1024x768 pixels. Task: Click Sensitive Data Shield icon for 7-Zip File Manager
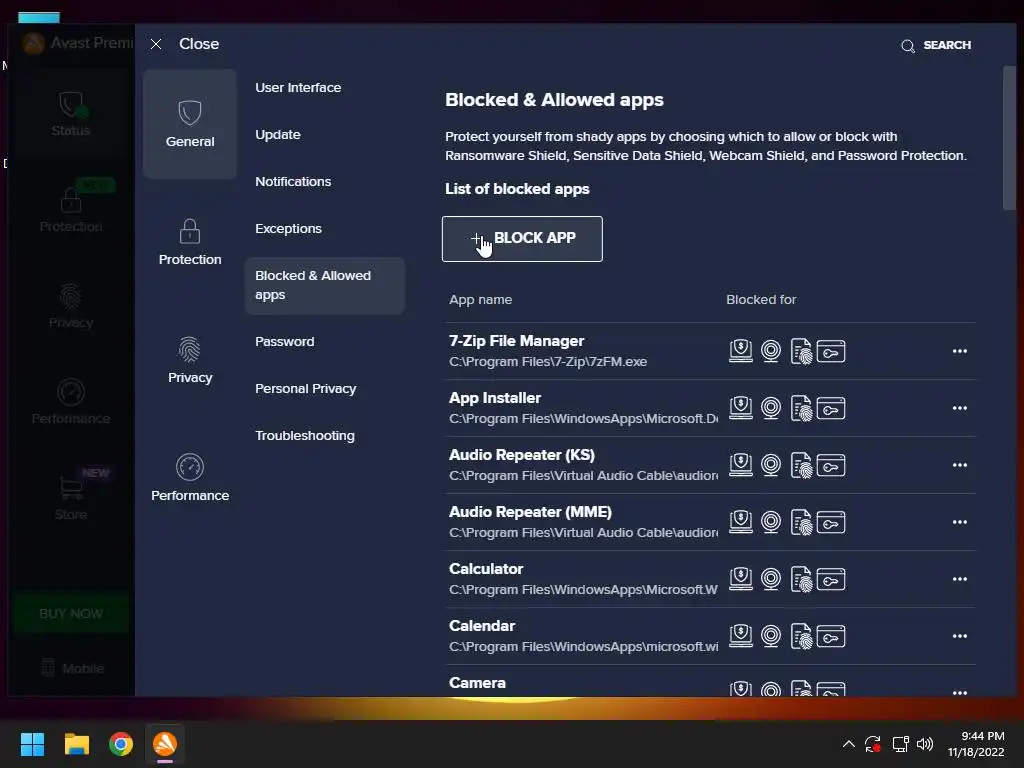(801, 351)
